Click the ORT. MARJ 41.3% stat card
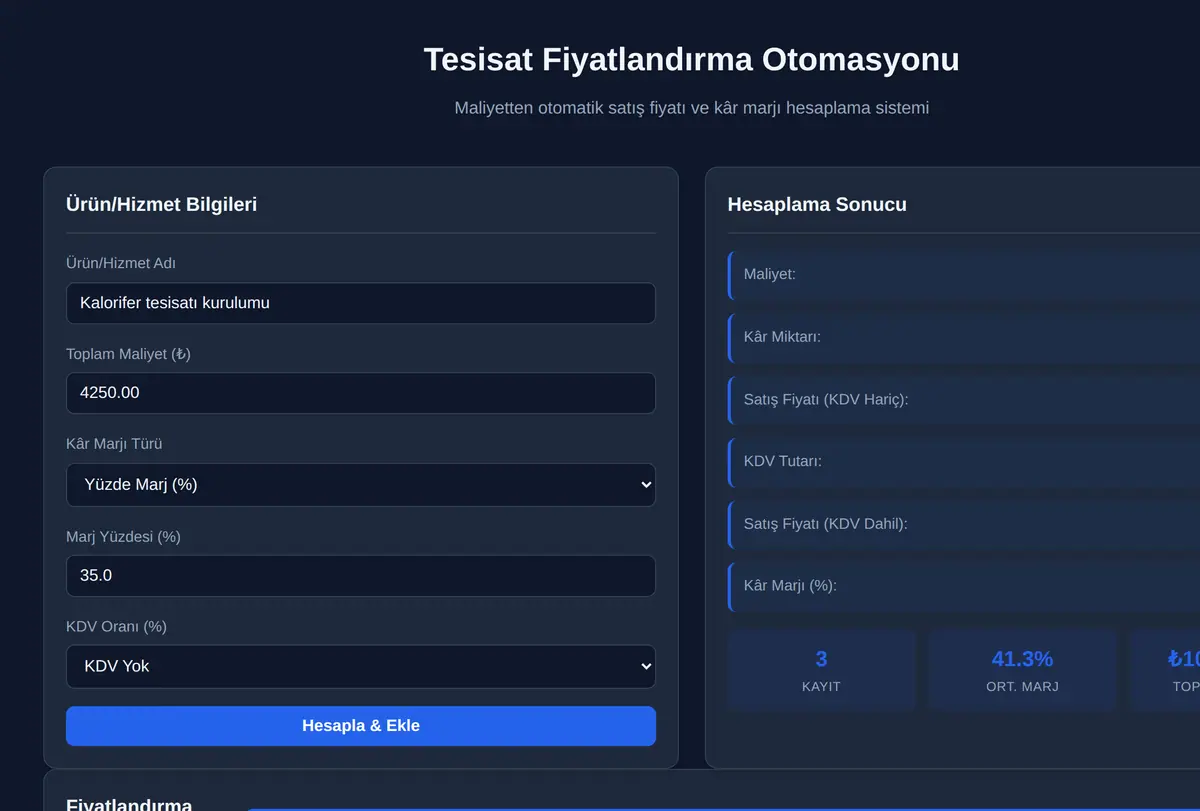The height and width of the screenshot is (811, 1200). pos(1022,671)
